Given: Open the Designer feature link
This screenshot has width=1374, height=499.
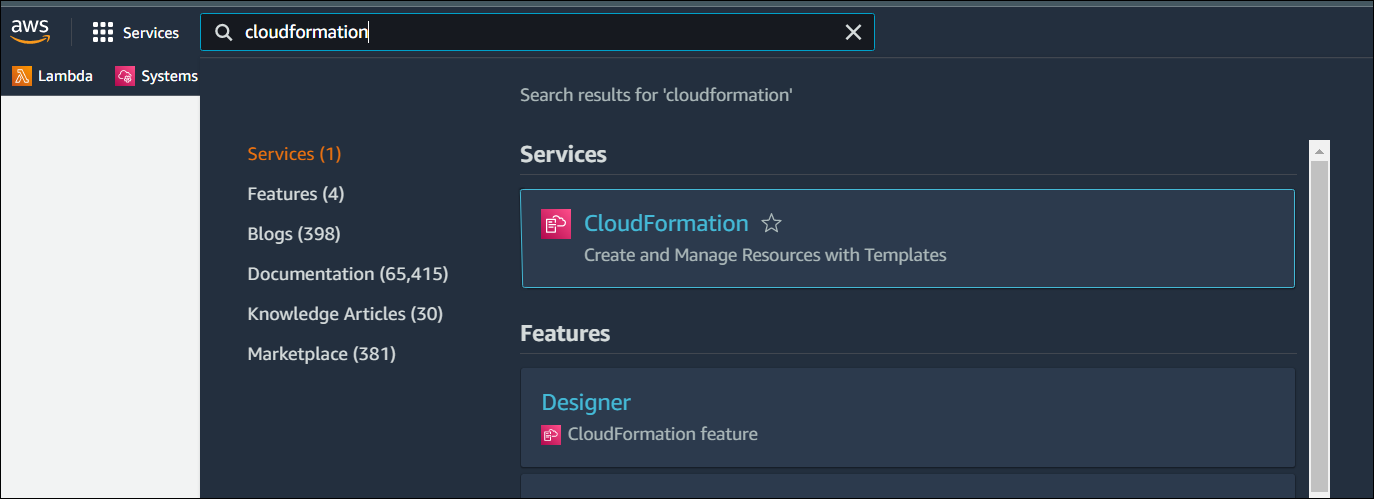Looking at the screenshot, I should coord(586,402).
